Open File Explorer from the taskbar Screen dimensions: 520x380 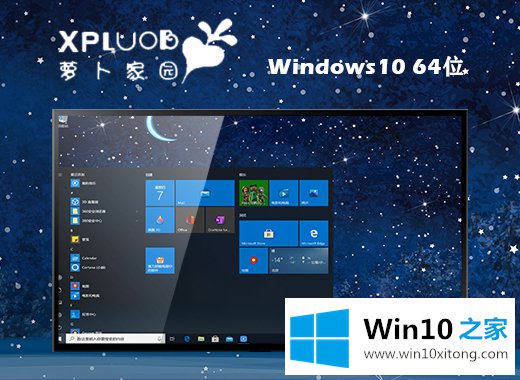(201, 339)
